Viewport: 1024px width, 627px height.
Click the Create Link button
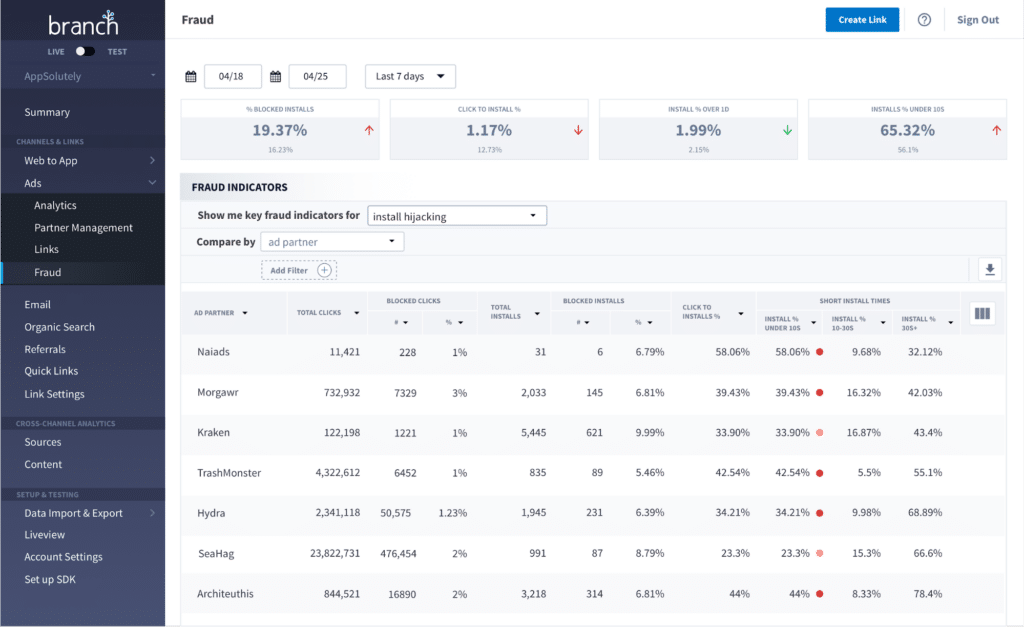(x=862, y=19)
